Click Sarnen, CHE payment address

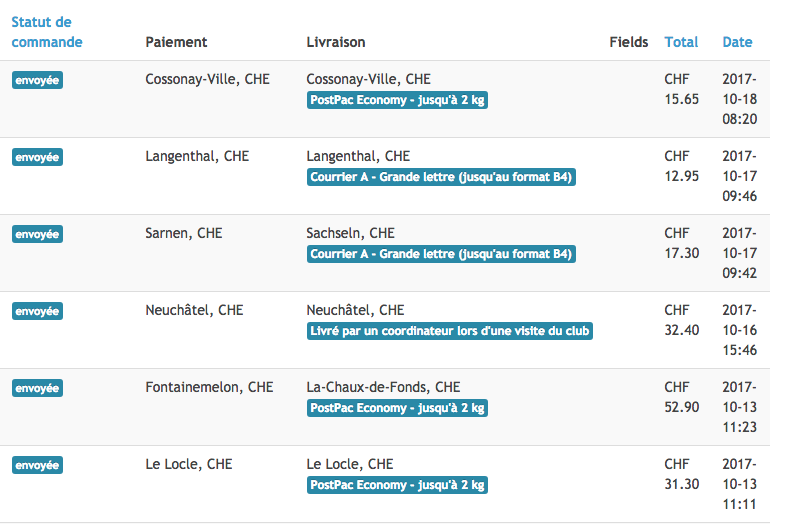point(184,233)
